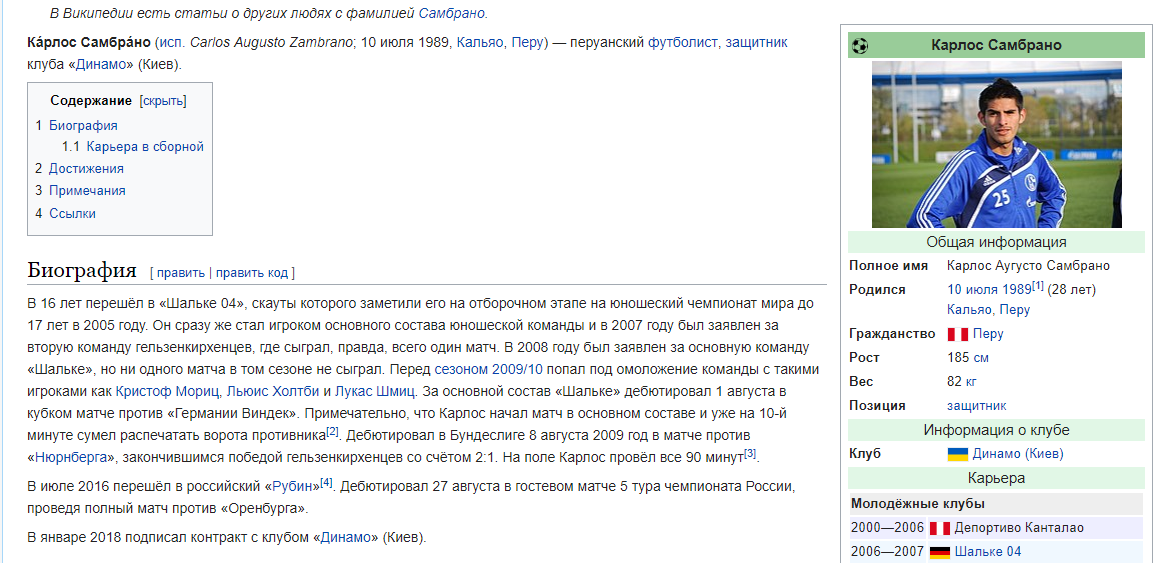Navigate to Ссылки section in contents
1155x563 pixels.
click(x=72, y=213)
